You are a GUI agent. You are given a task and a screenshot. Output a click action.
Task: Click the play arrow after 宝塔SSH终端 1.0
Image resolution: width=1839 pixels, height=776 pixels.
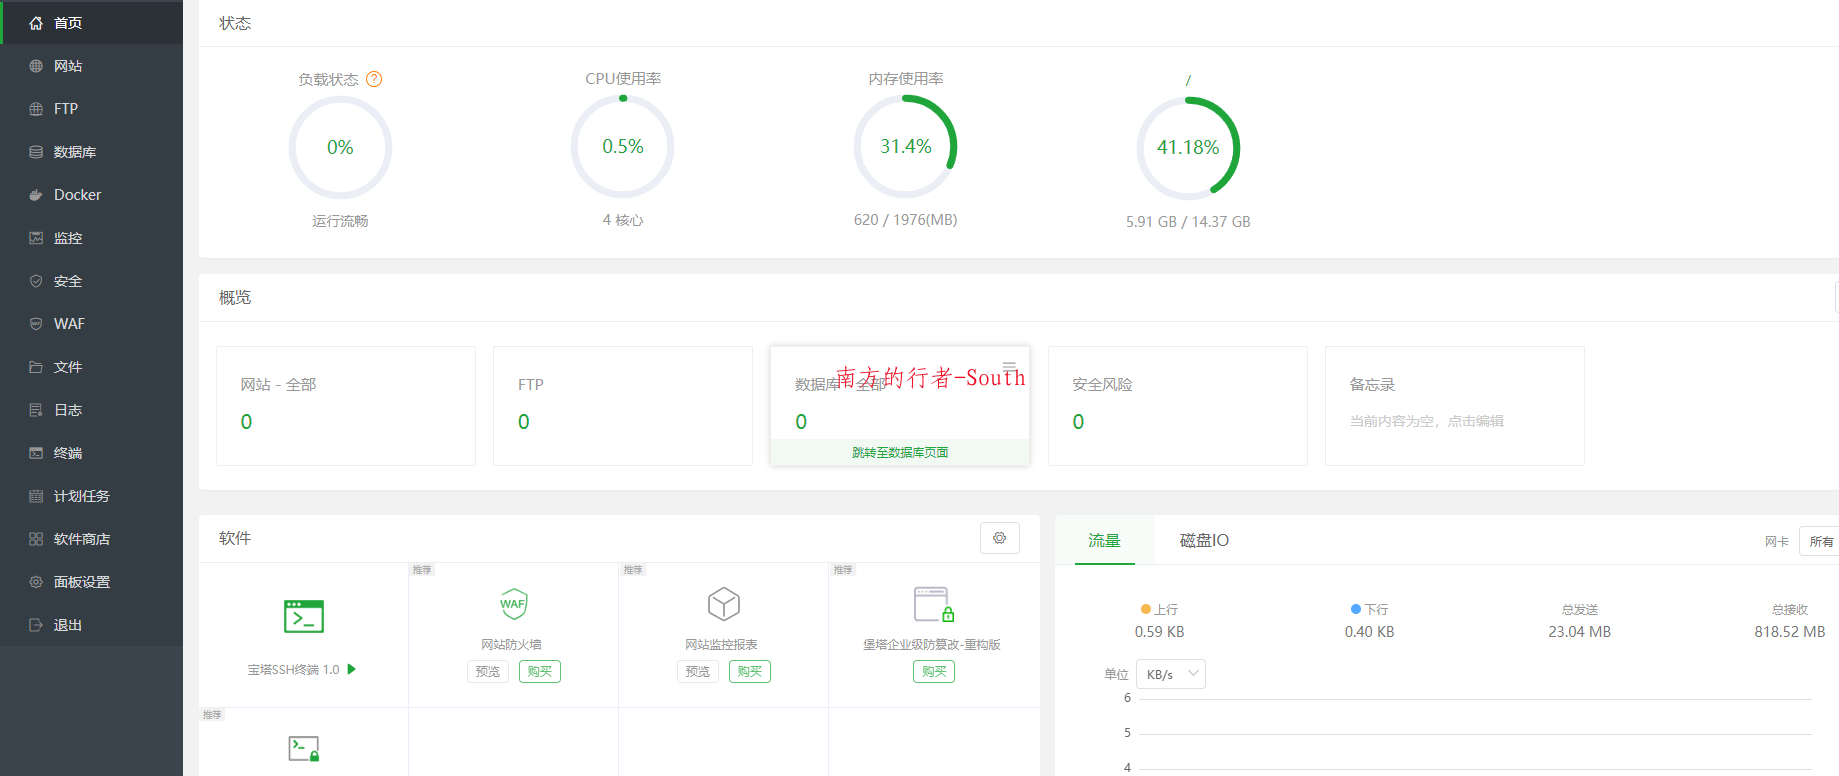(352, 669)
